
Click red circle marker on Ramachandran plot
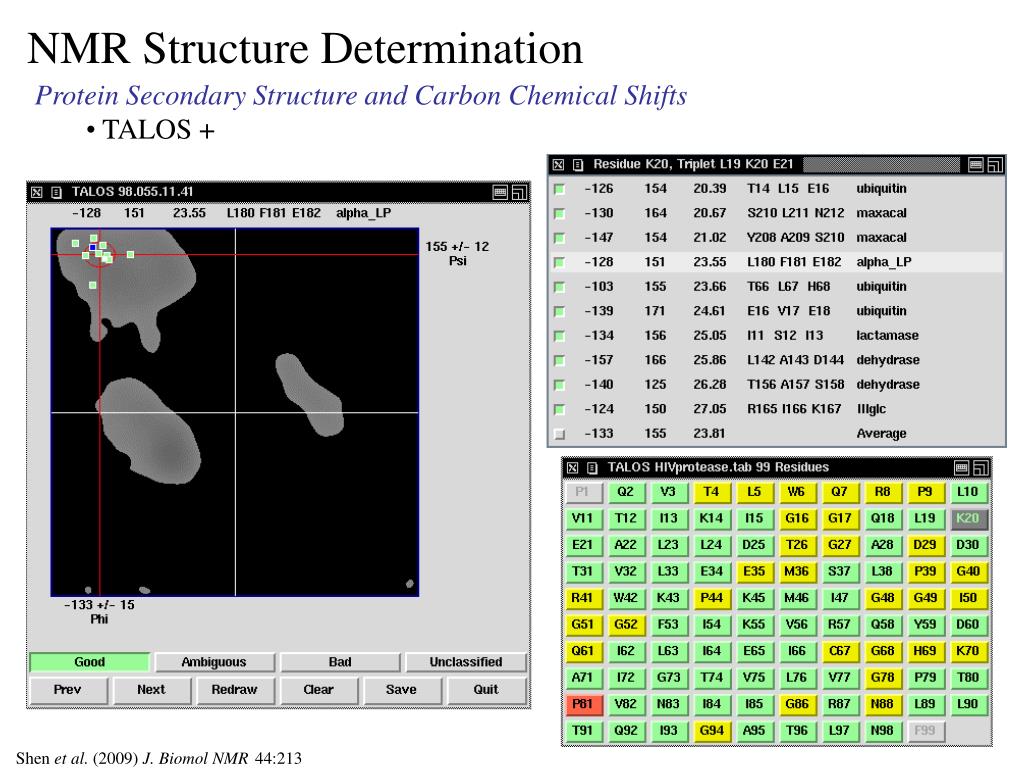[x=100, y=255]
